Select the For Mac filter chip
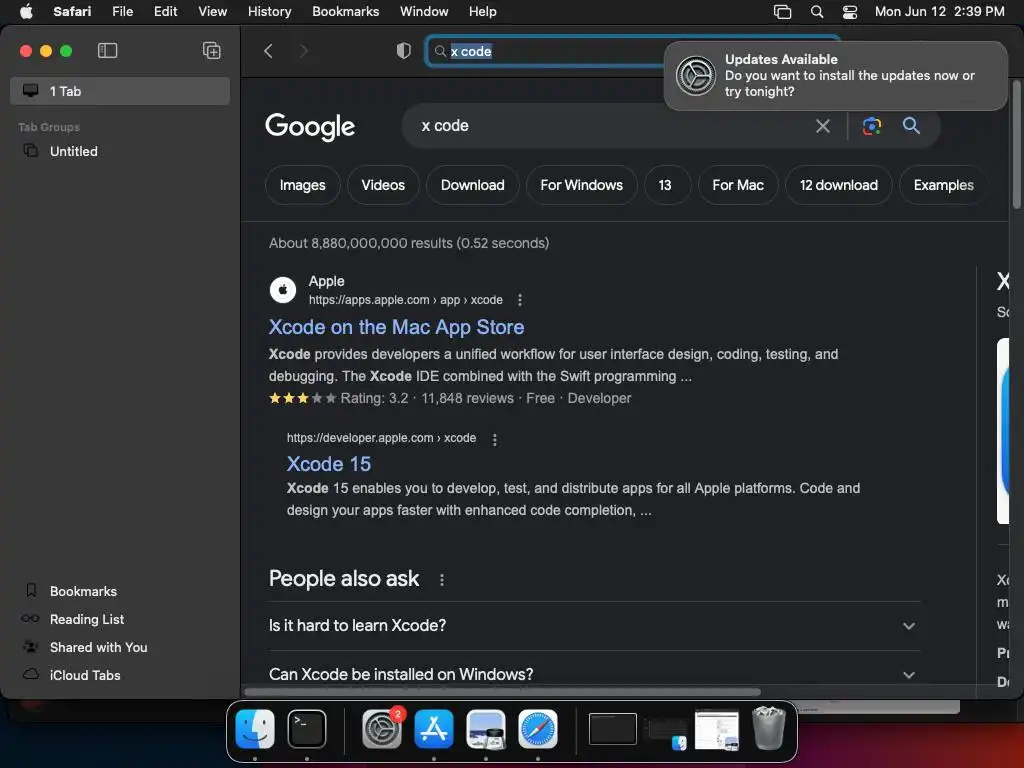1024x768 pixels. tap(738, 185)
